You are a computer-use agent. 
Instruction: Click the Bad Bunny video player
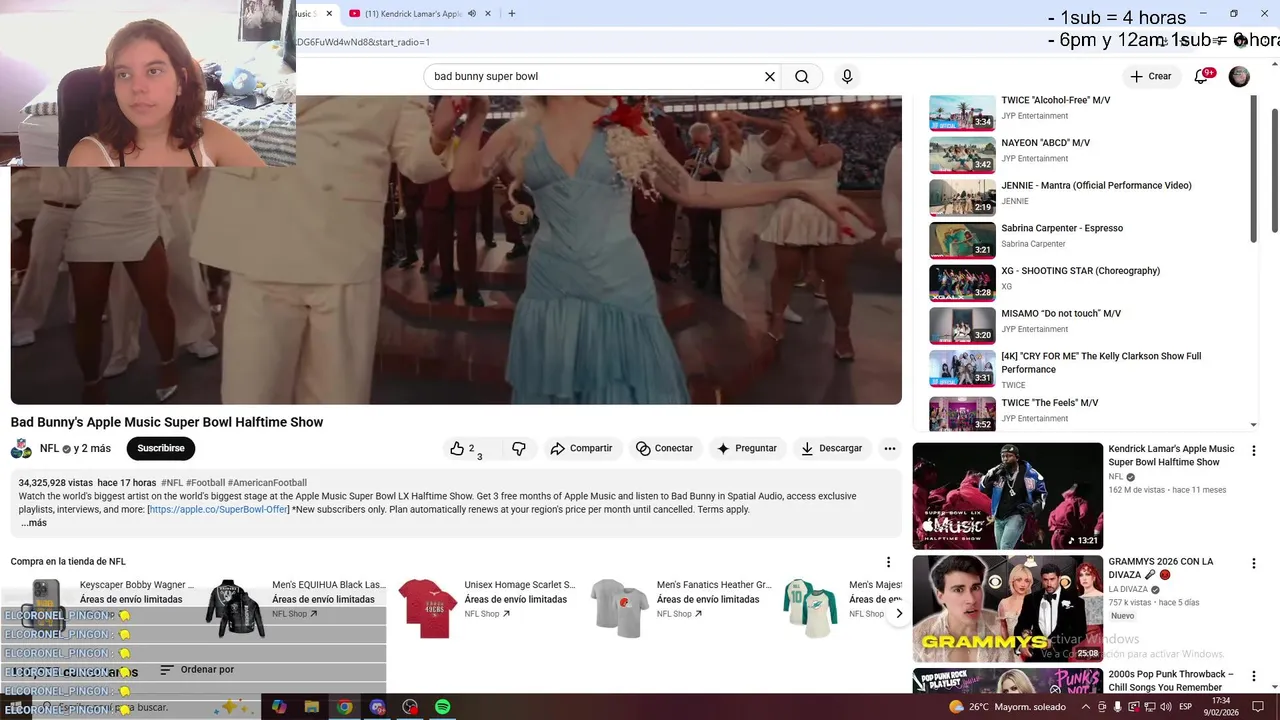click(456, 250)
